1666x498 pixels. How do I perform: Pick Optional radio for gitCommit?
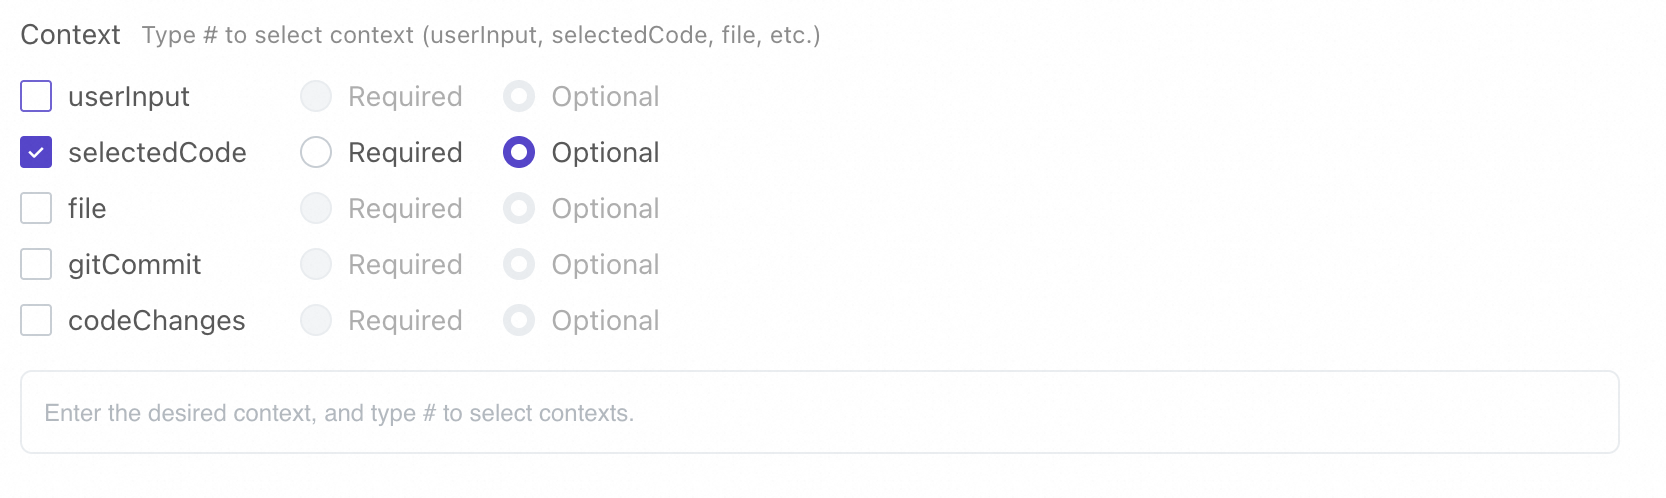tap(519, 264)
